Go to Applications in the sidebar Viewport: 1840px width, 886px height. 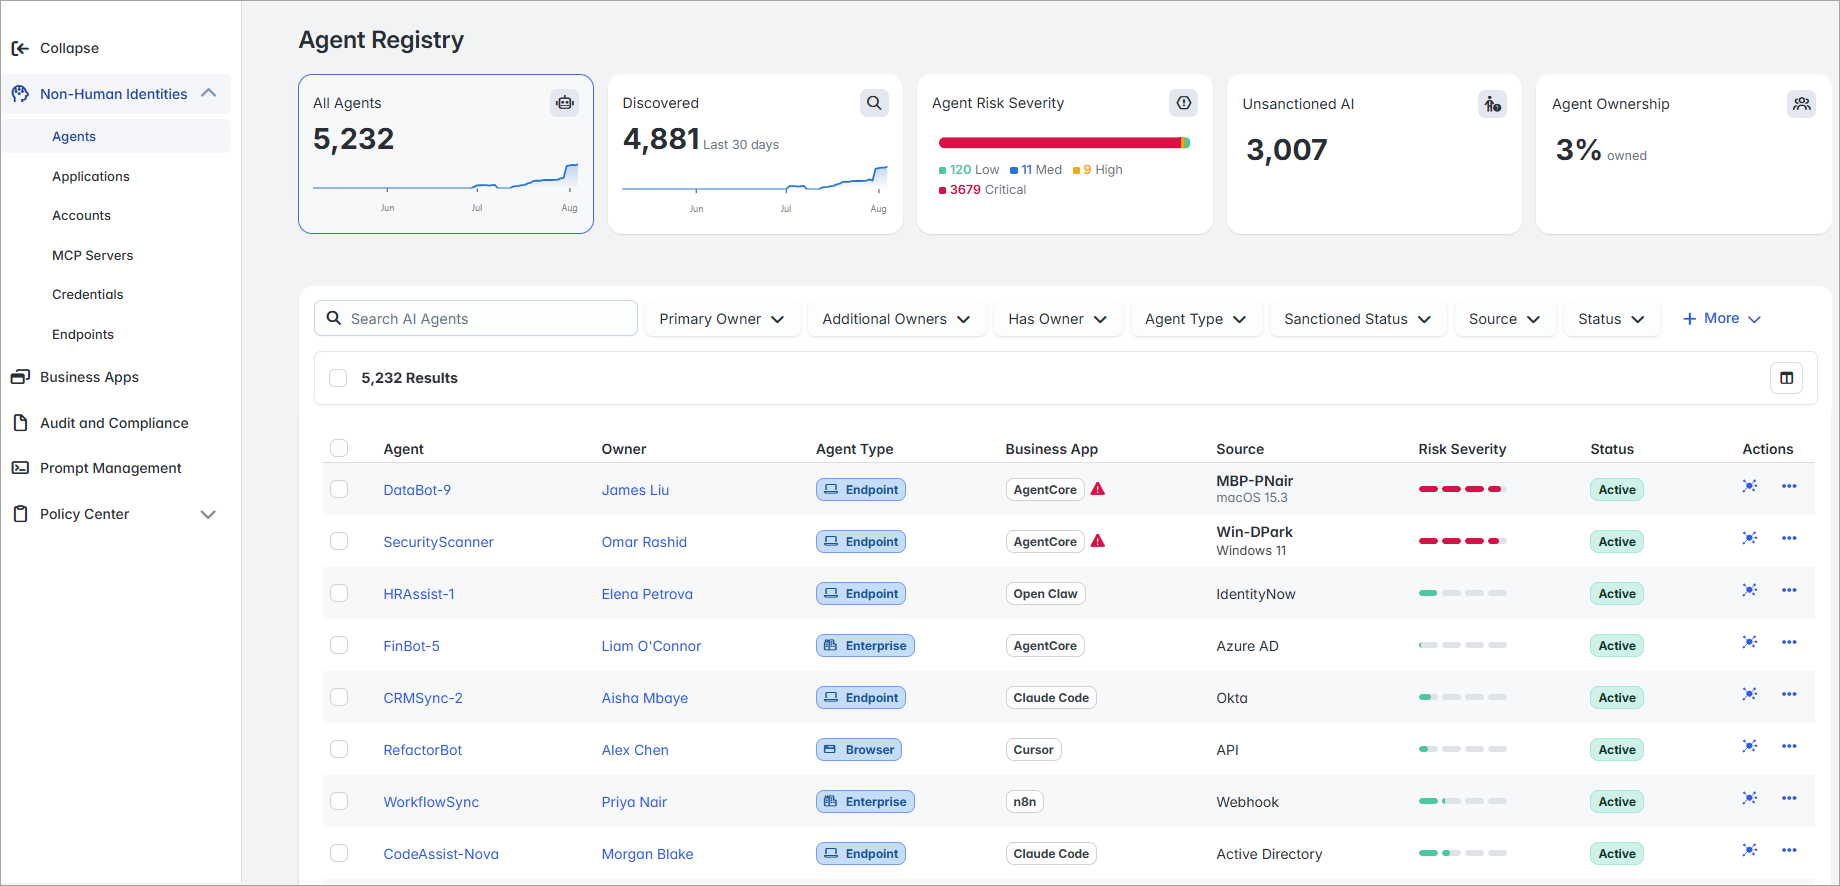91,176
